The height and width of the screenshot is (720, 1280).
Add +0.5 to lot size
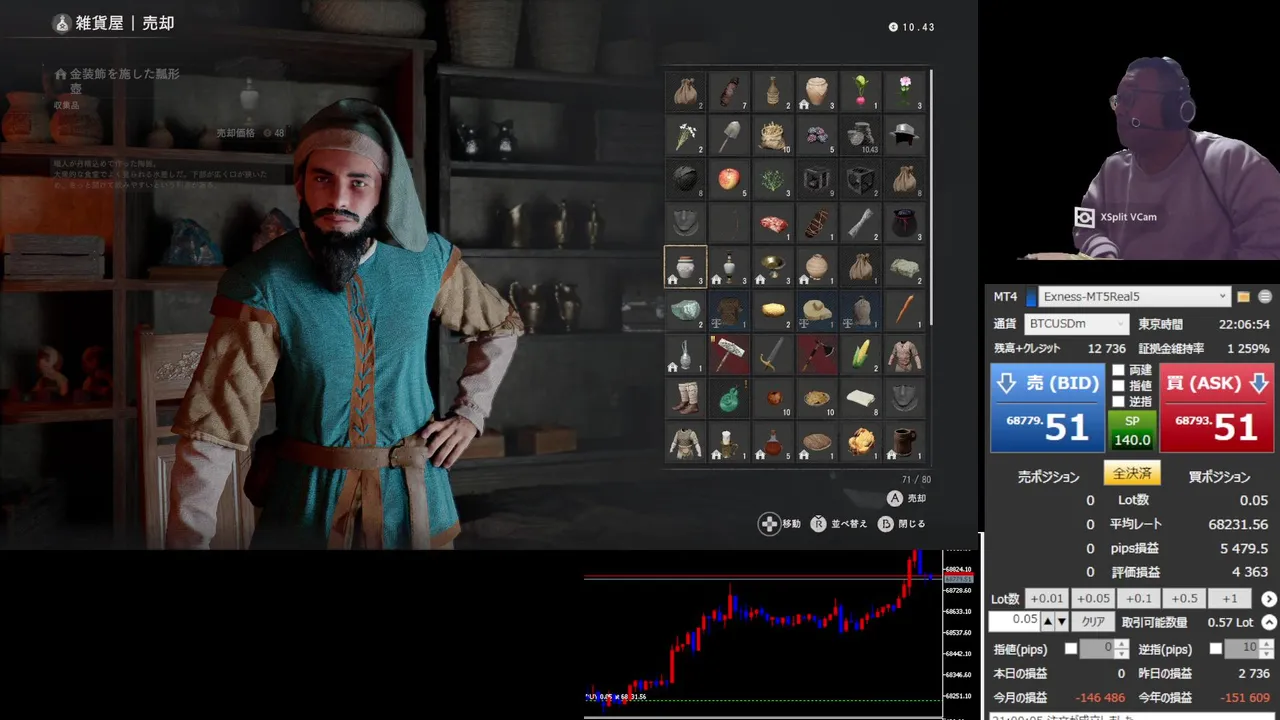coord(1184,599)
